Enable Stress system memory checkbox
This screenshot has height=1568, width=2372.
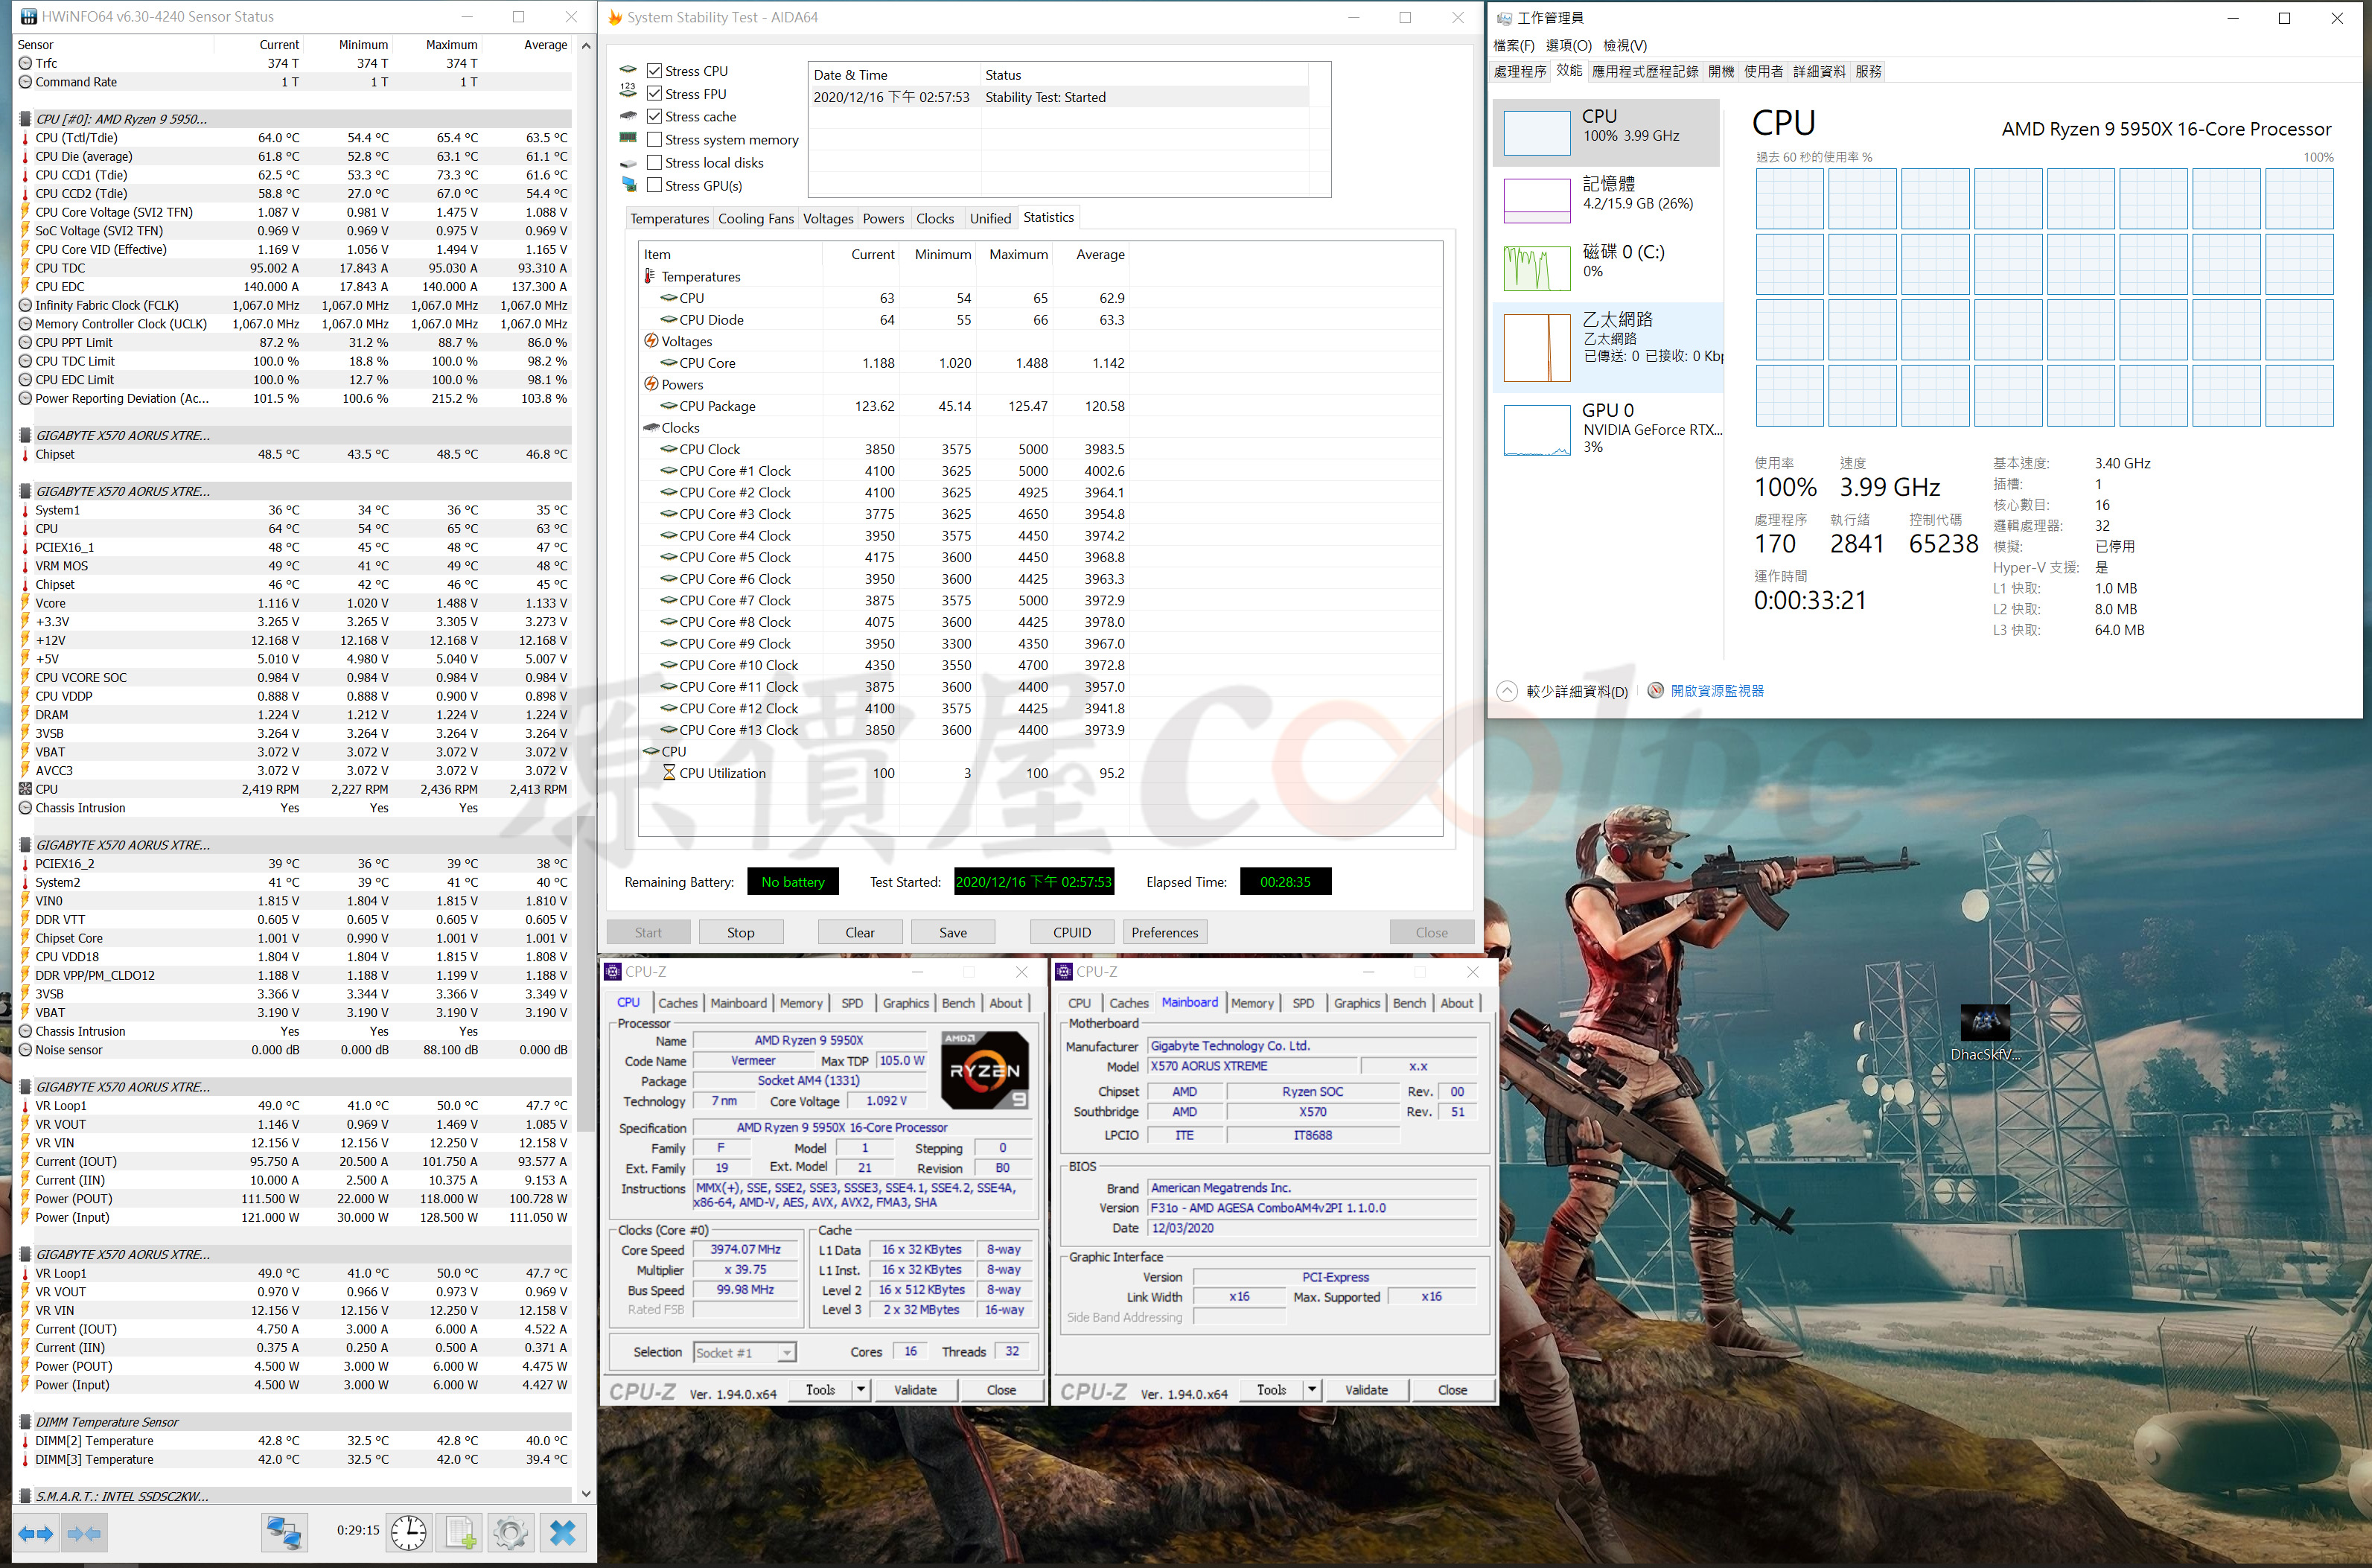tap(654, 140)
